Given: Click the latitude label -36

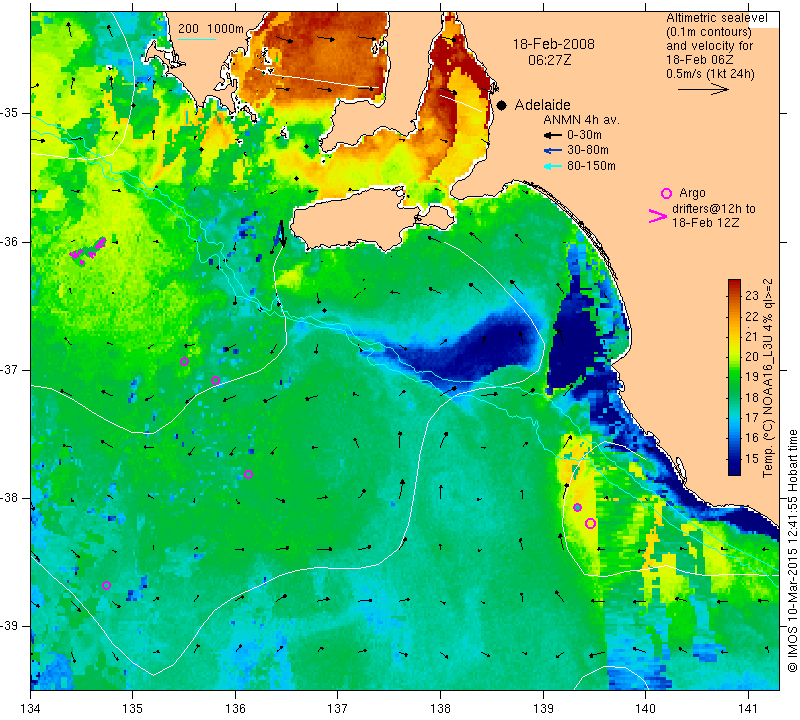Looking at the screenshot, I should click(x=10, y=241).
